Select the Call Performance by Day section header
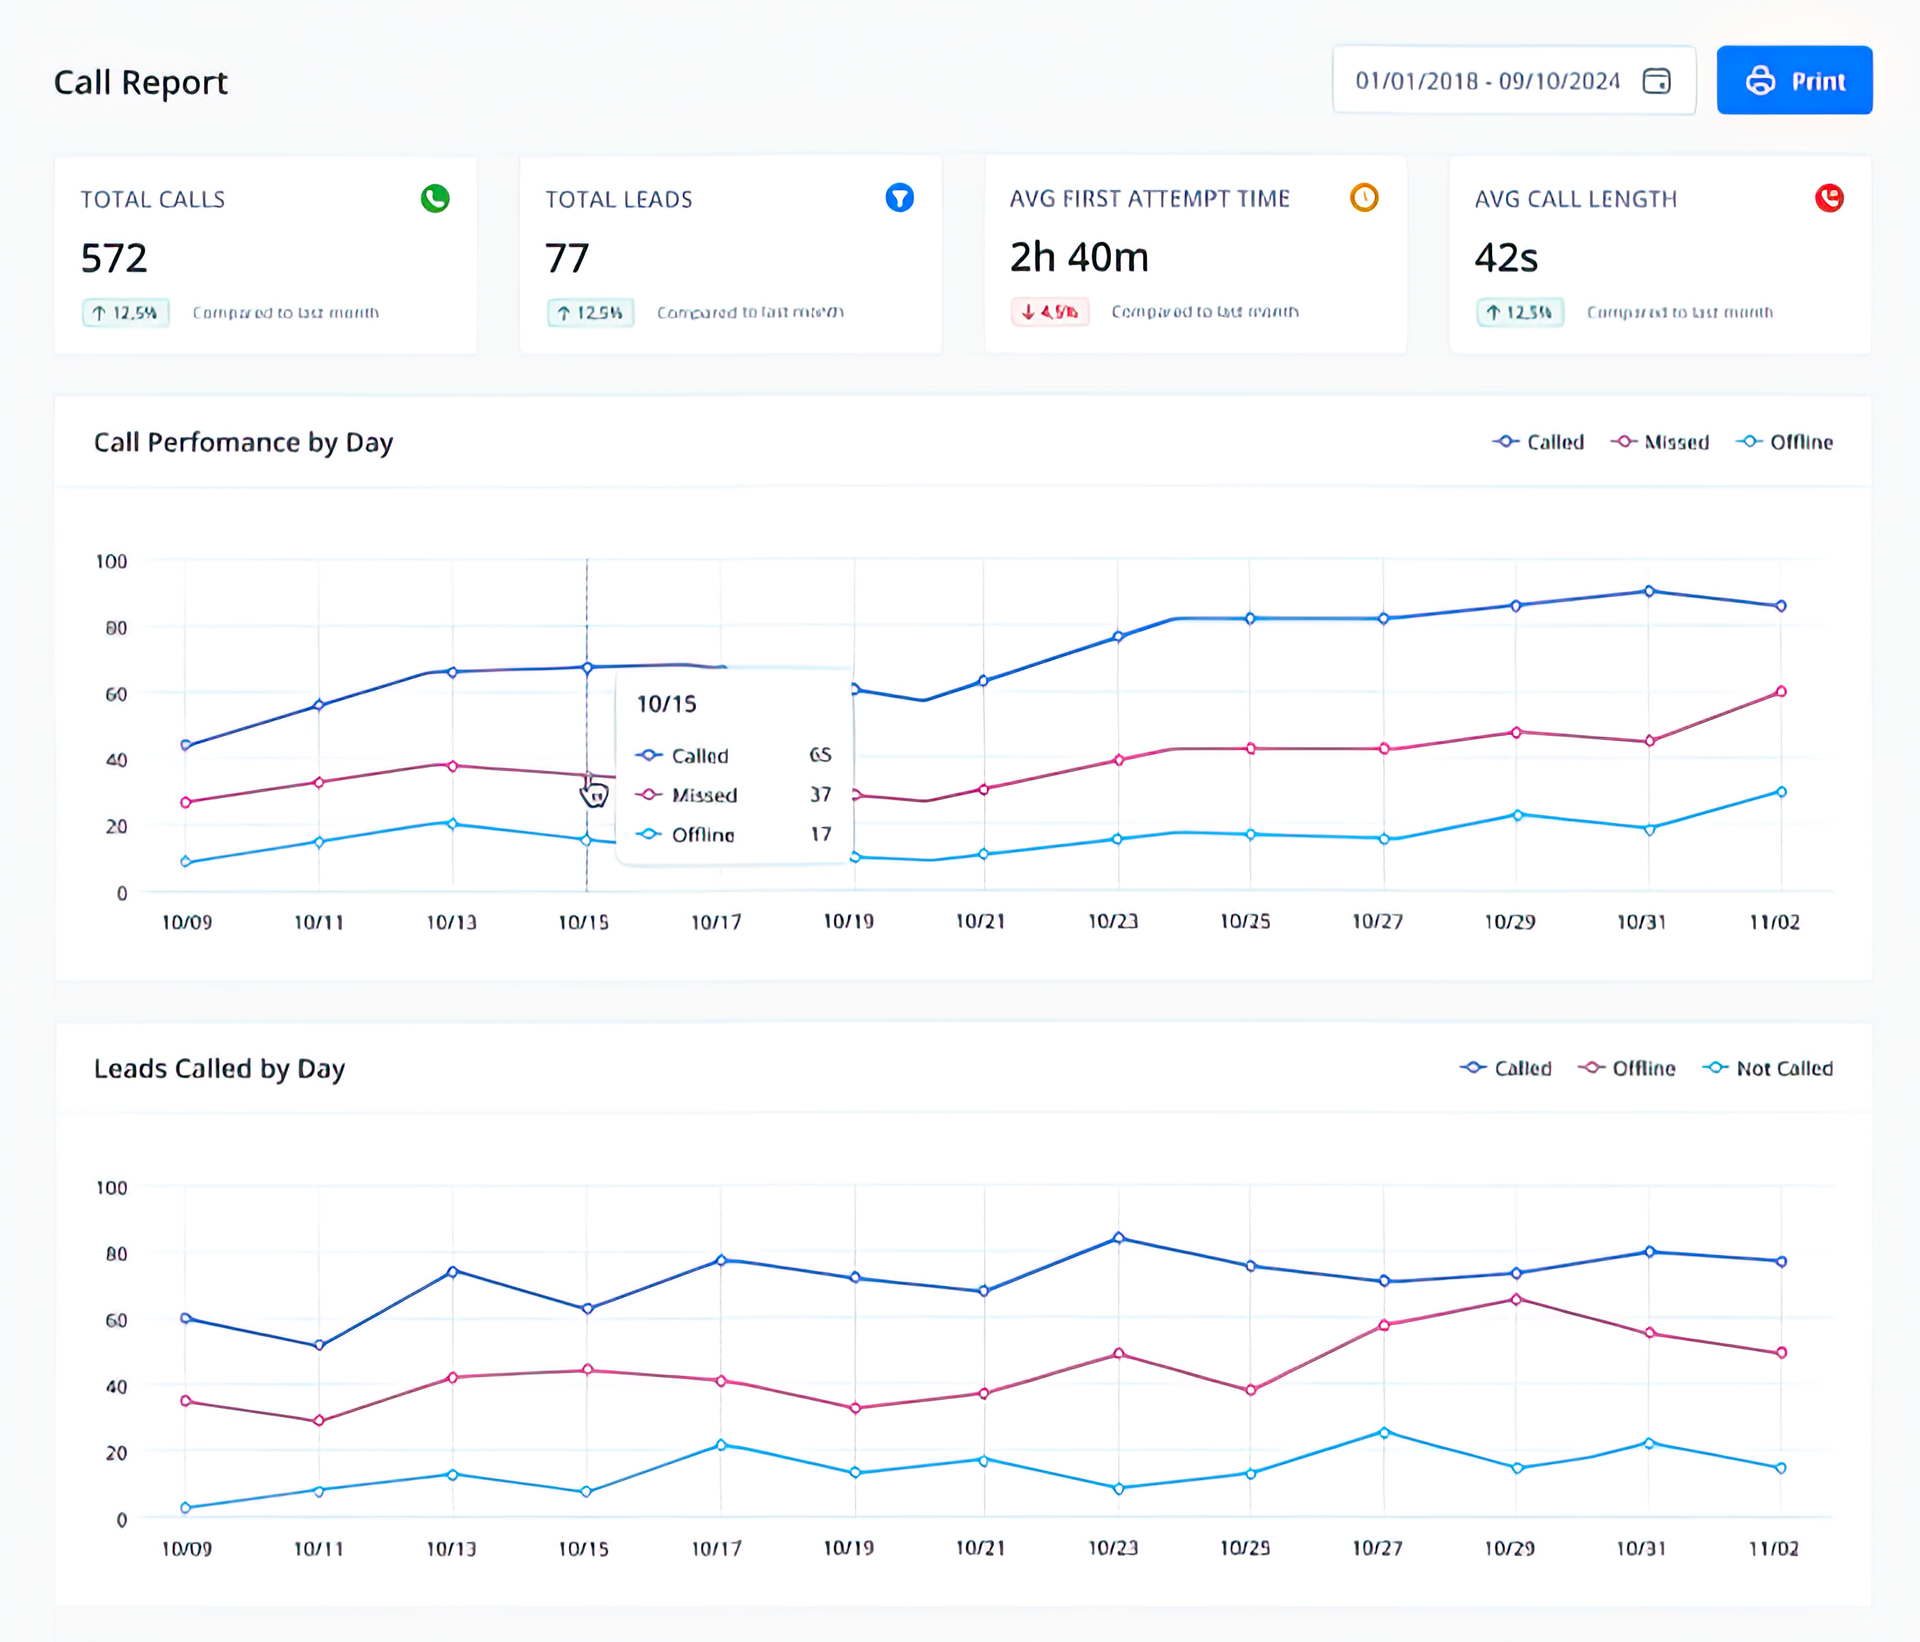This screenshot has width=1920, height=1642. 244,441
